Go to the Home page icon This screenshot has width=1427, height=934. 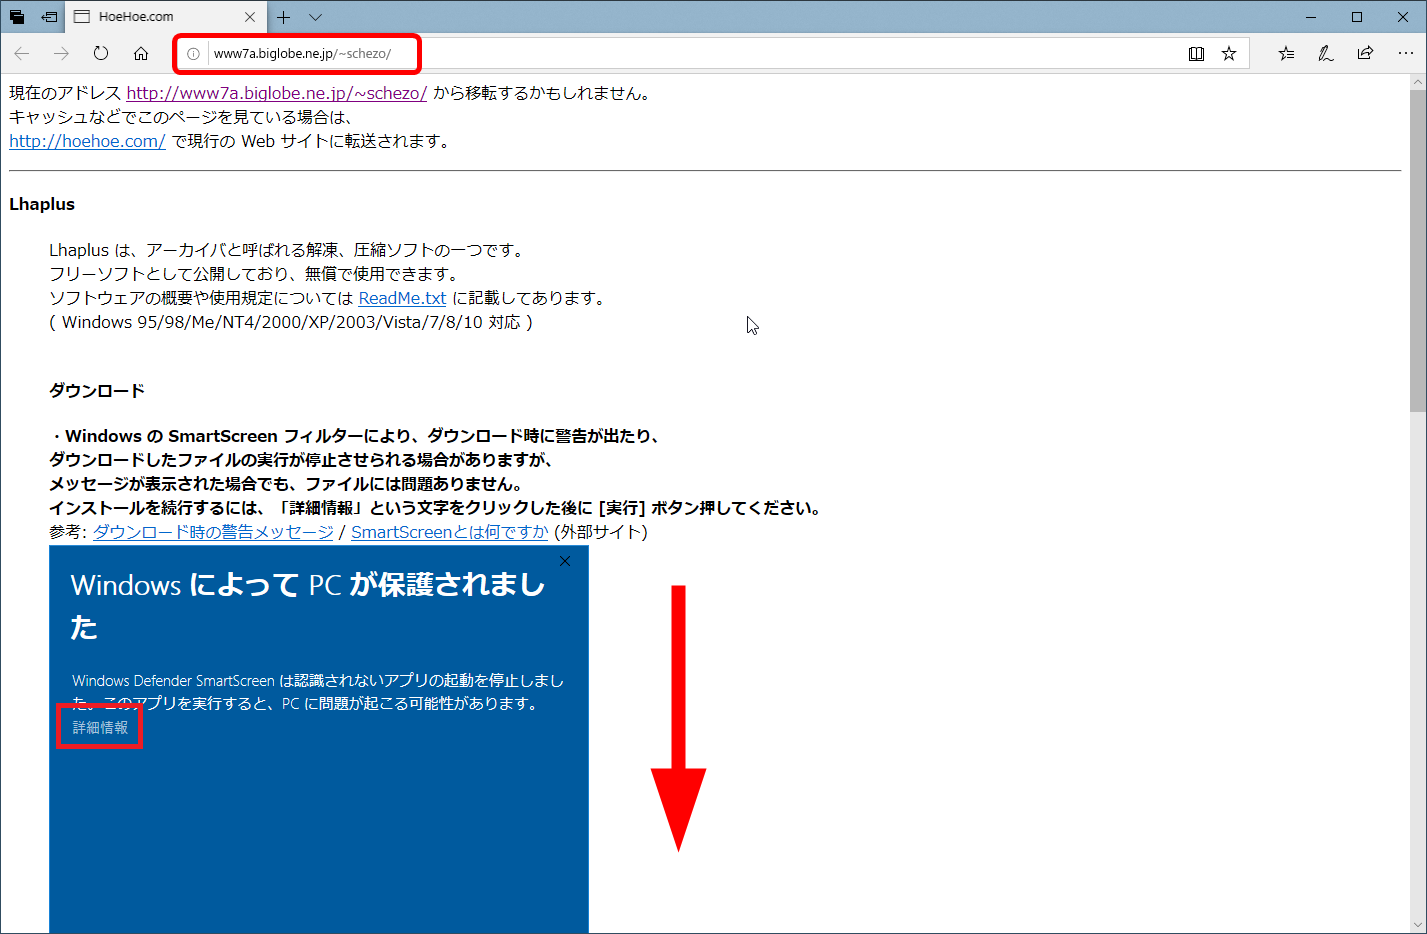(x=141, y=54)
